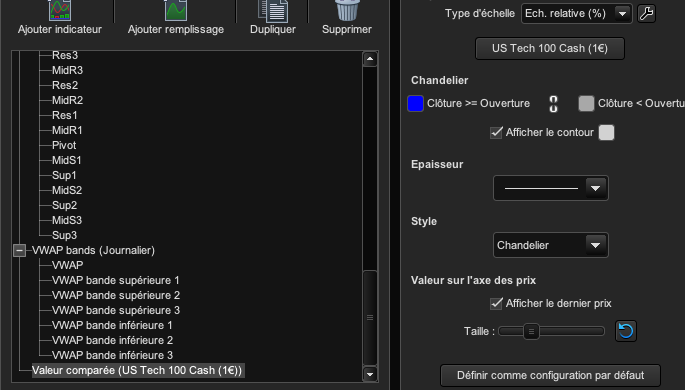Toggle Afficher le contour checkbox
Viewport: 685px width, 390px height.
coord(496,133)
